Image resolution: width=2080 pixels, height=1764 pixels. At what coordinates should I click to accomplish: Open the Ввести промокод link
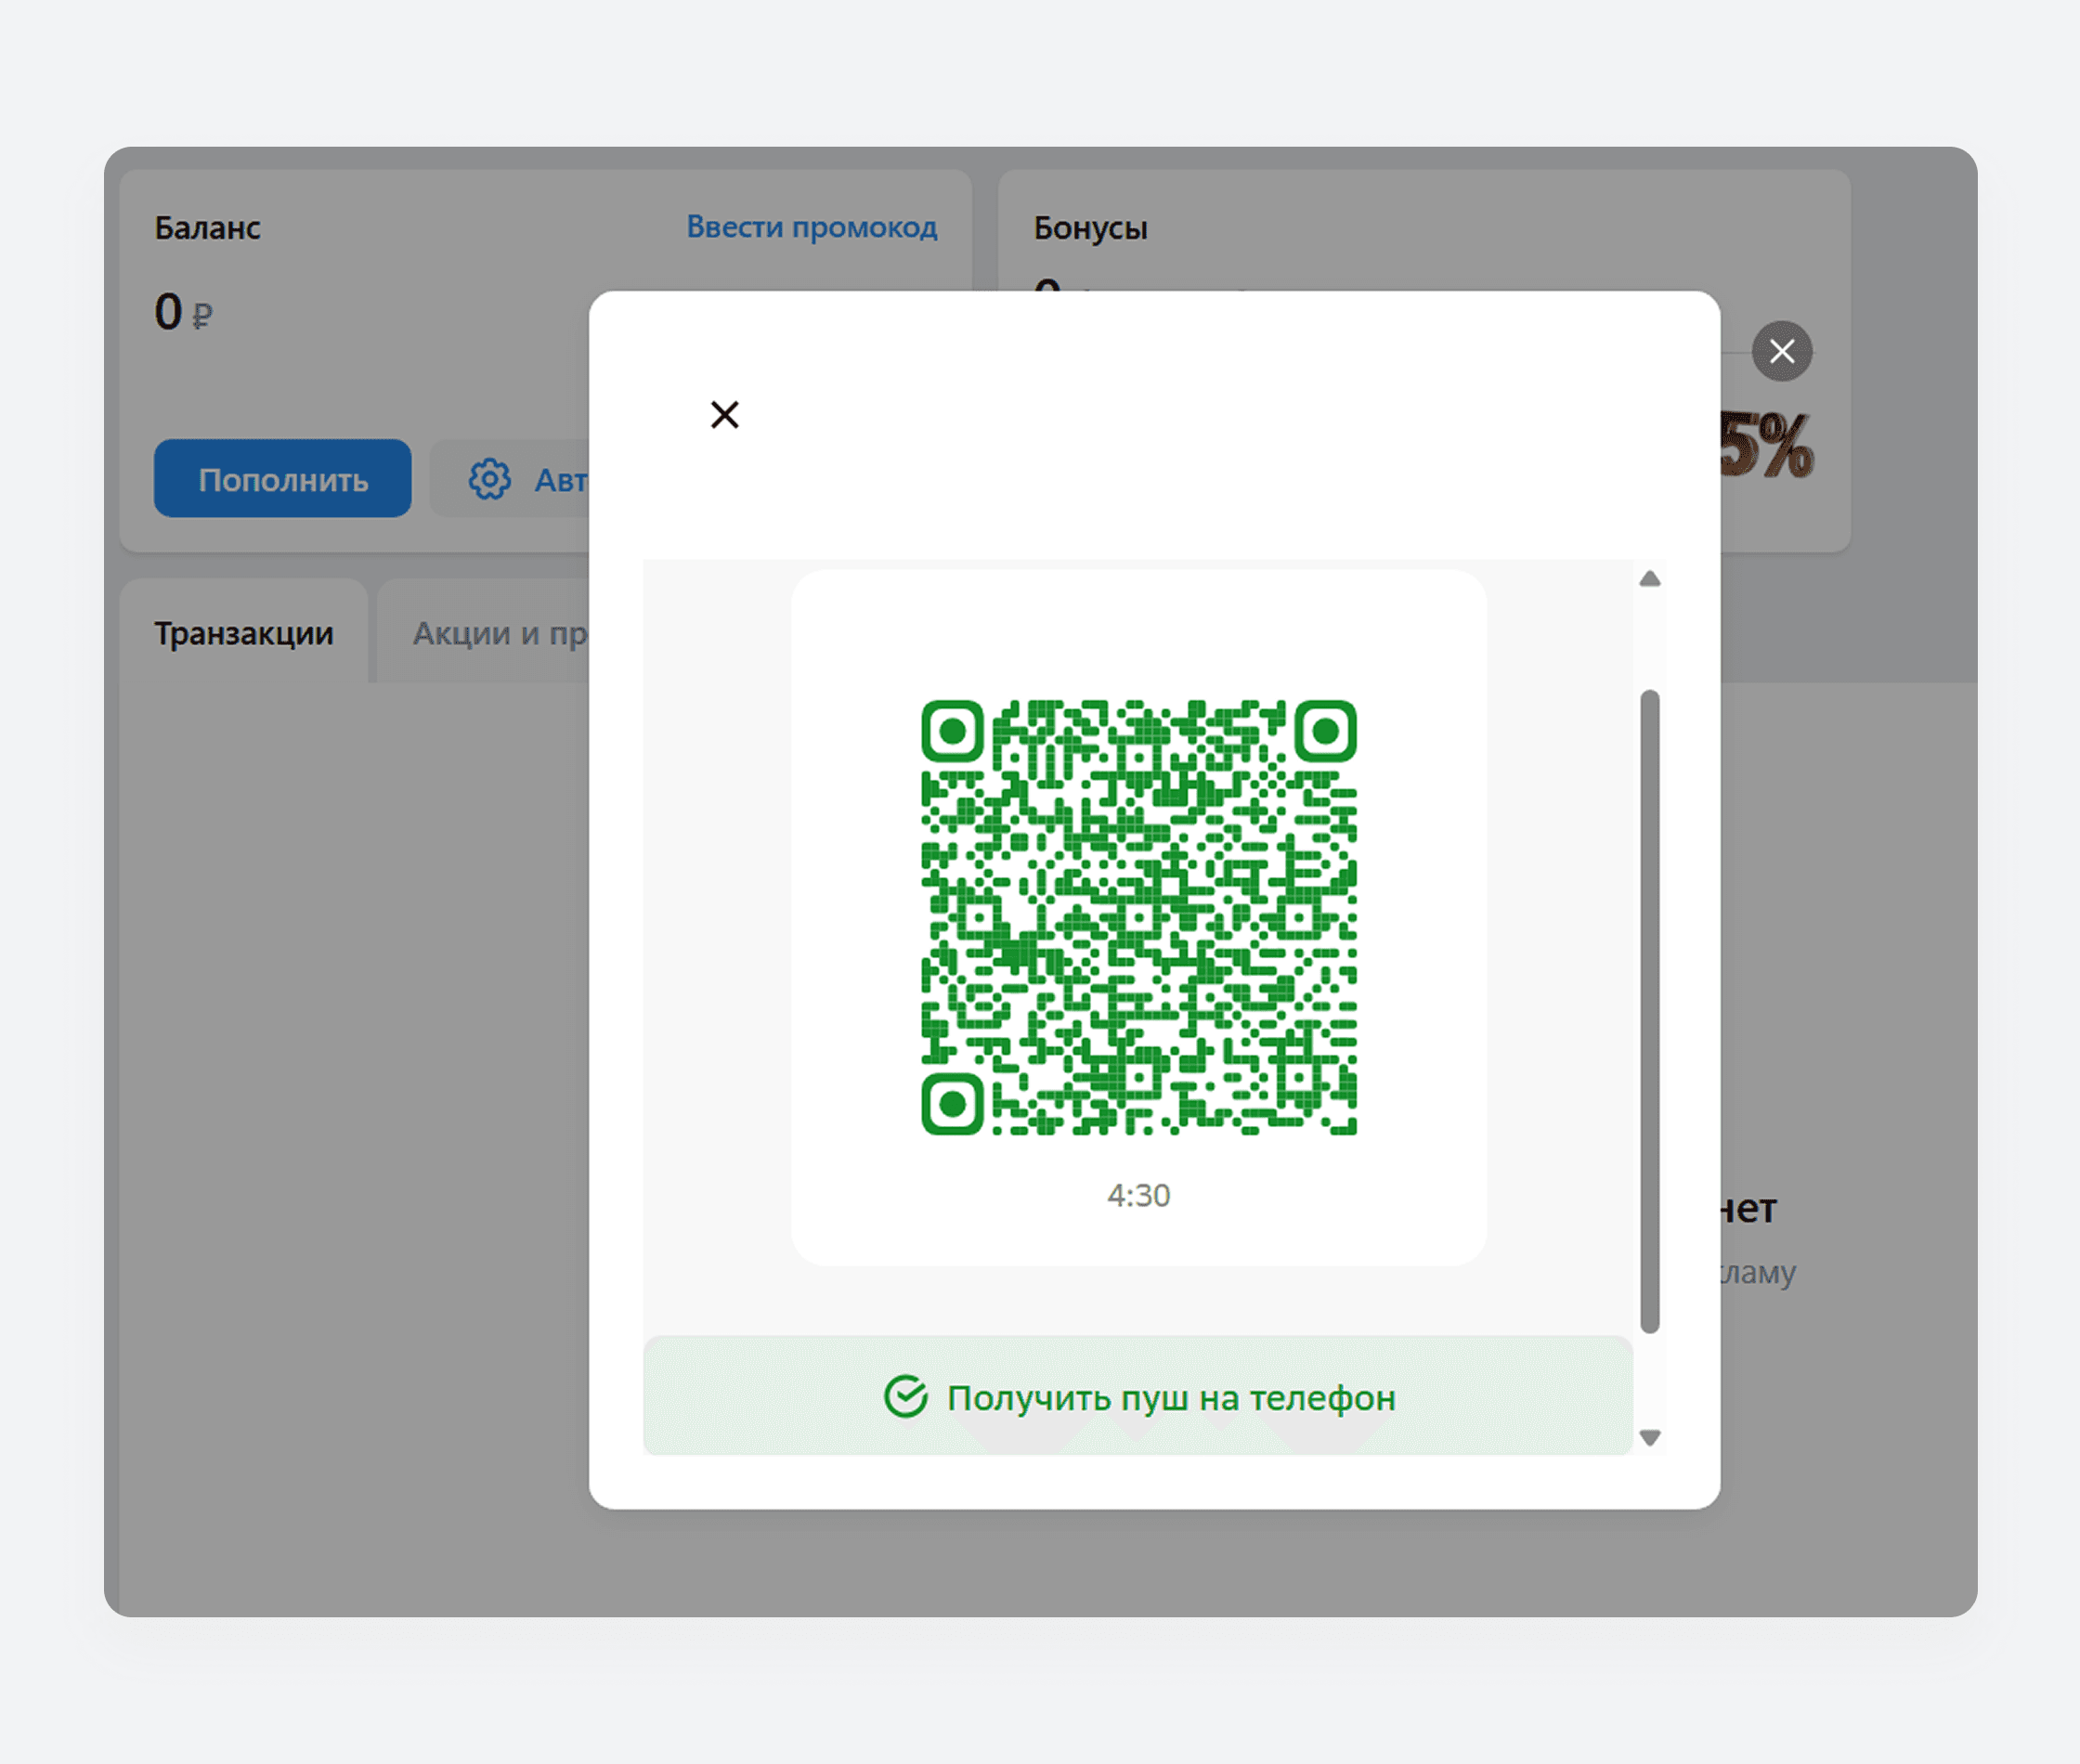[812, 227]
